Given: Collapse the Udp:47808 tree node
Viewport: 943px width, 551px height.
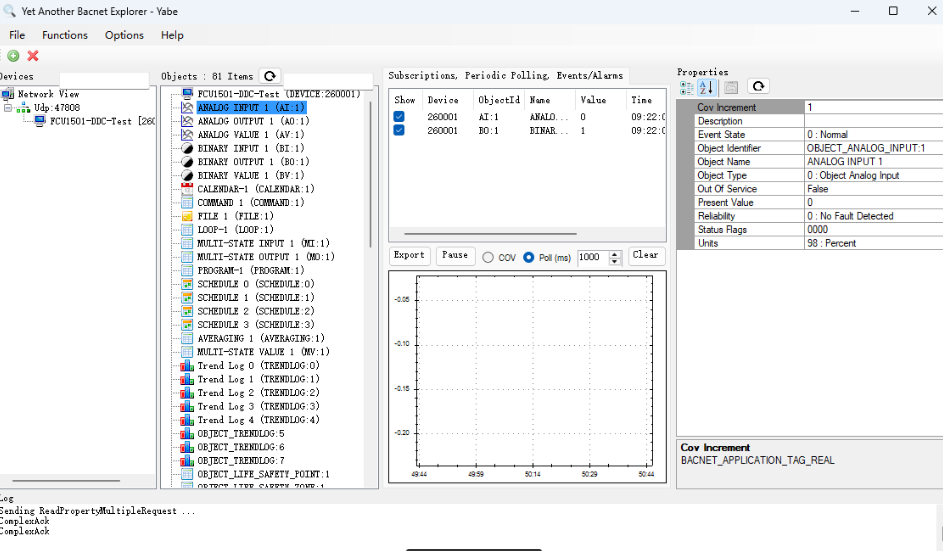Looking at the screenshot, I should pyautogui.click(x=8, y=108).
